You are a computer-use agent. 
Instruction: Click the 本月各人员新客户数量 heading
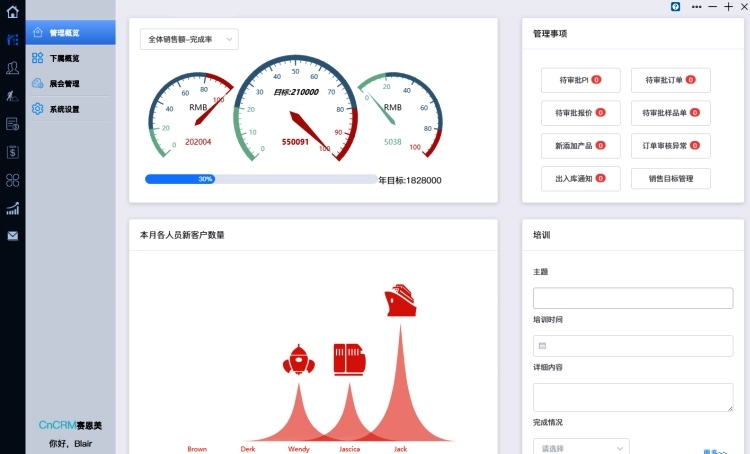[182, 235]
